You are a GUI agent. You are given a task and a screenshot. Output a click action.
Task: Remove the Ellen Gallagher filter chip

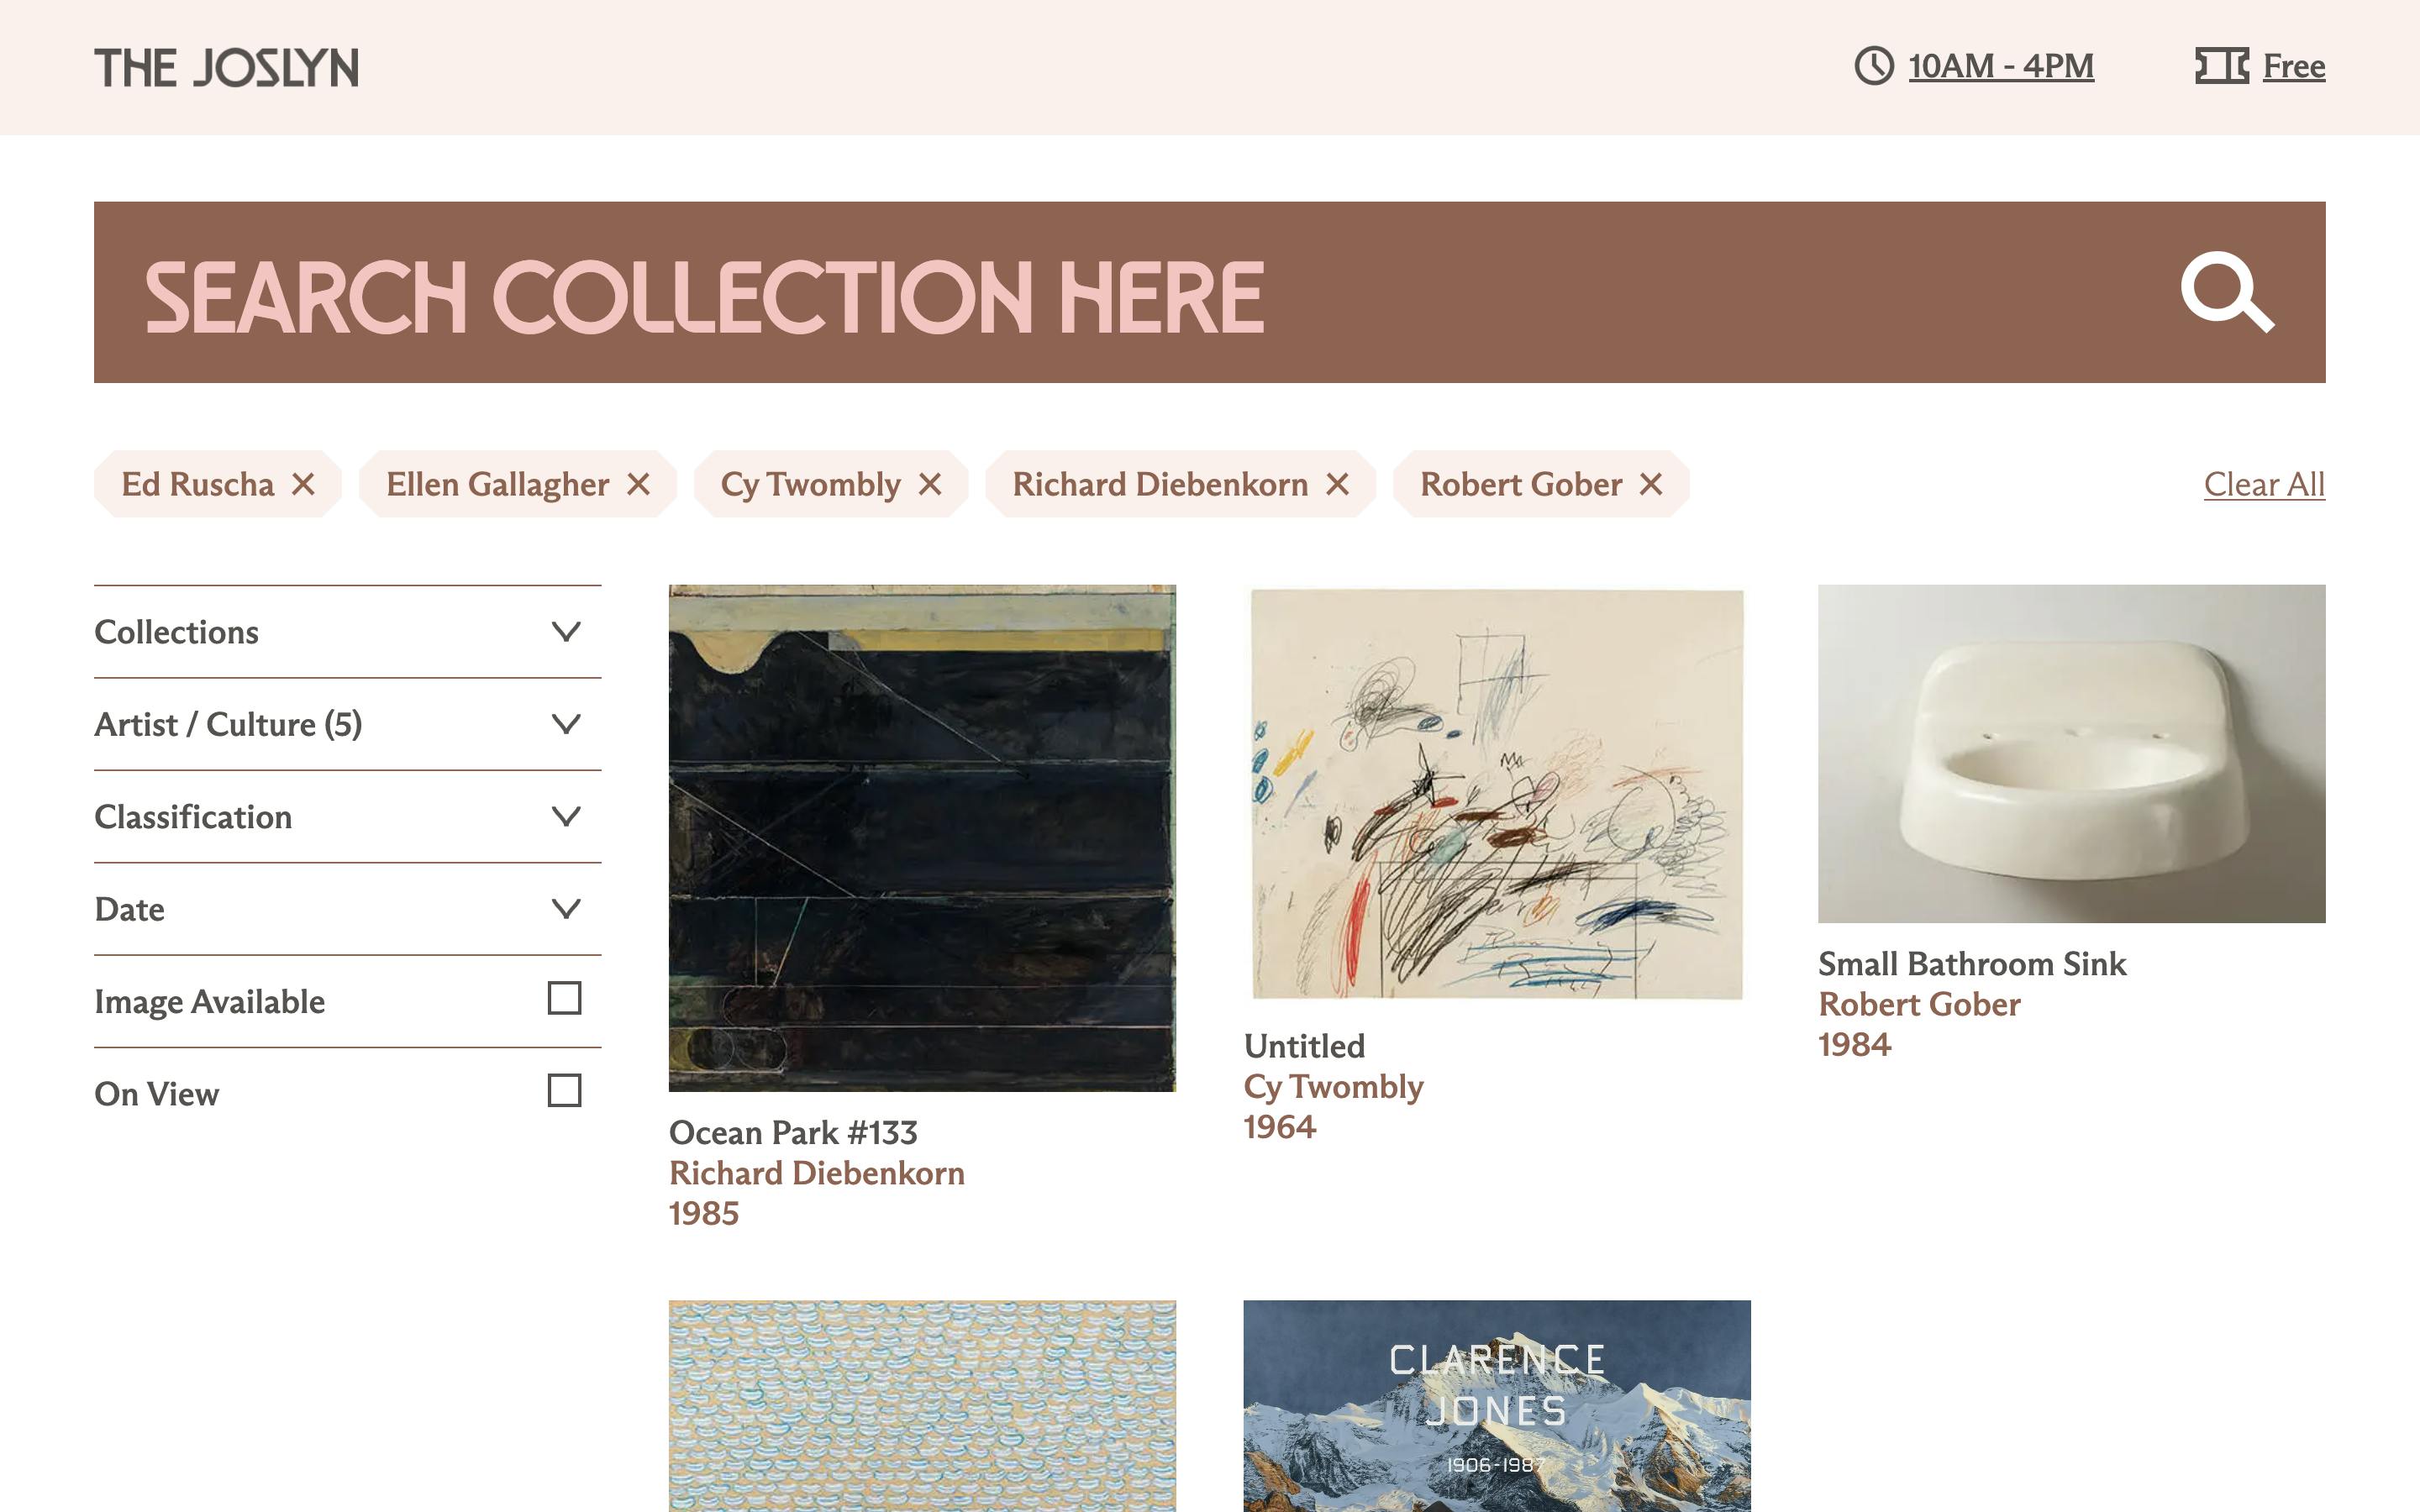pyautogui.click(x=638, y=484)
